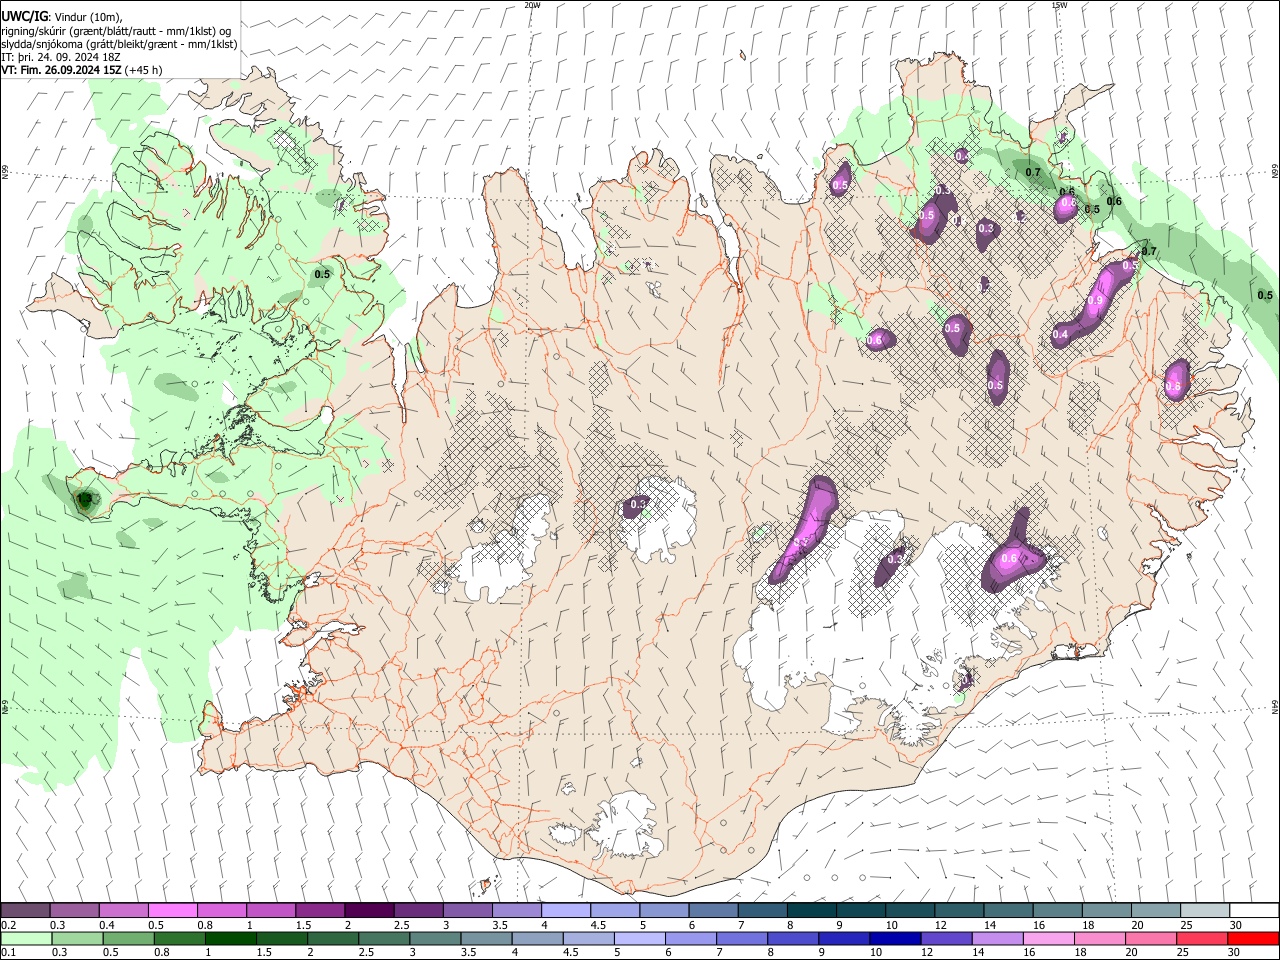1280x960 pixels.
Task: Click the dark teal 8–9 snow legend swatch
Action: 812,910
